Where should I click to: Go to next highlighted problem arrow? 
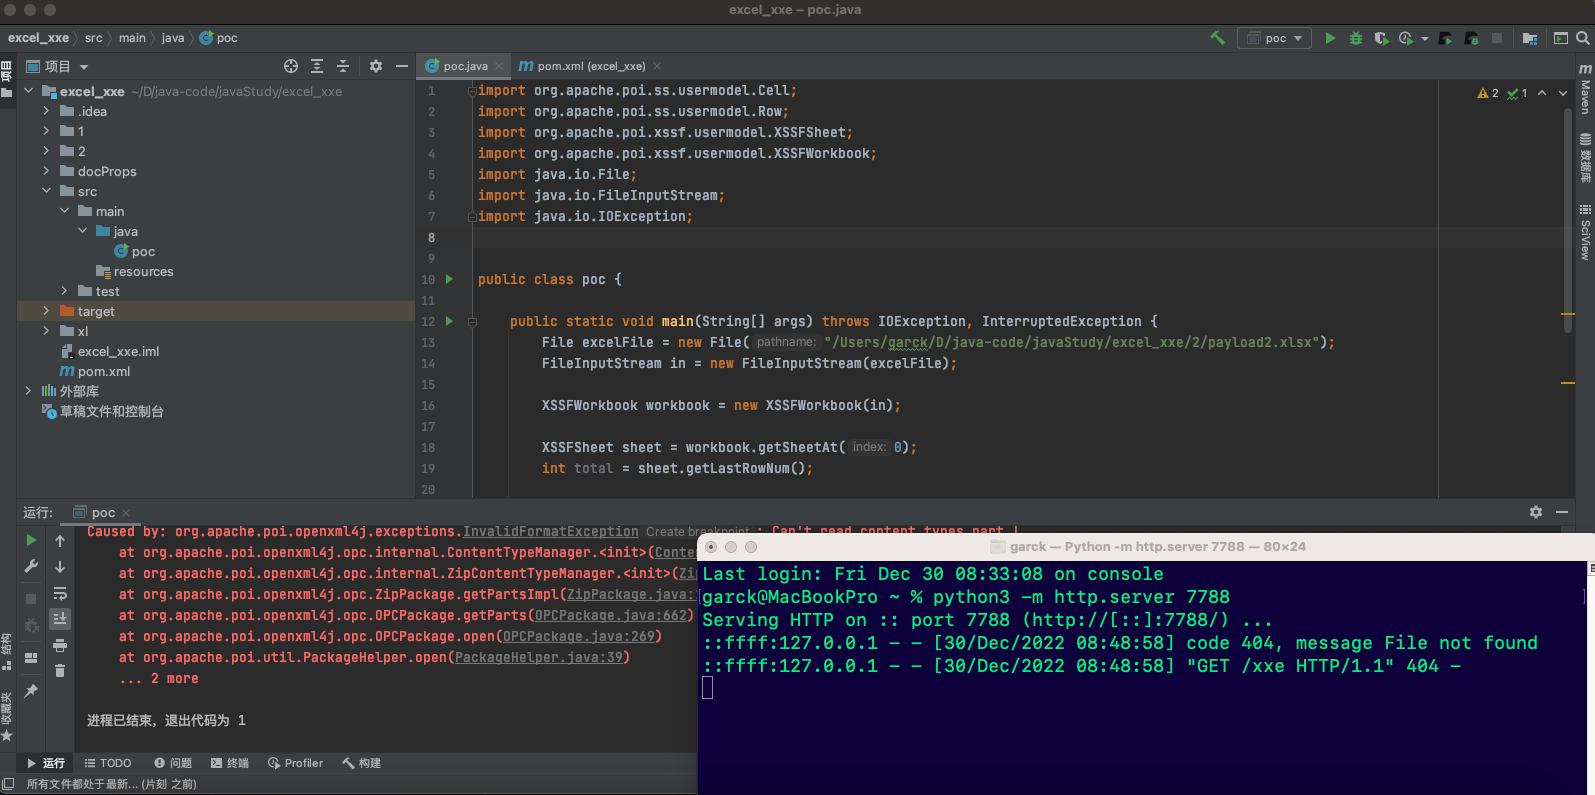(1565, 93)
